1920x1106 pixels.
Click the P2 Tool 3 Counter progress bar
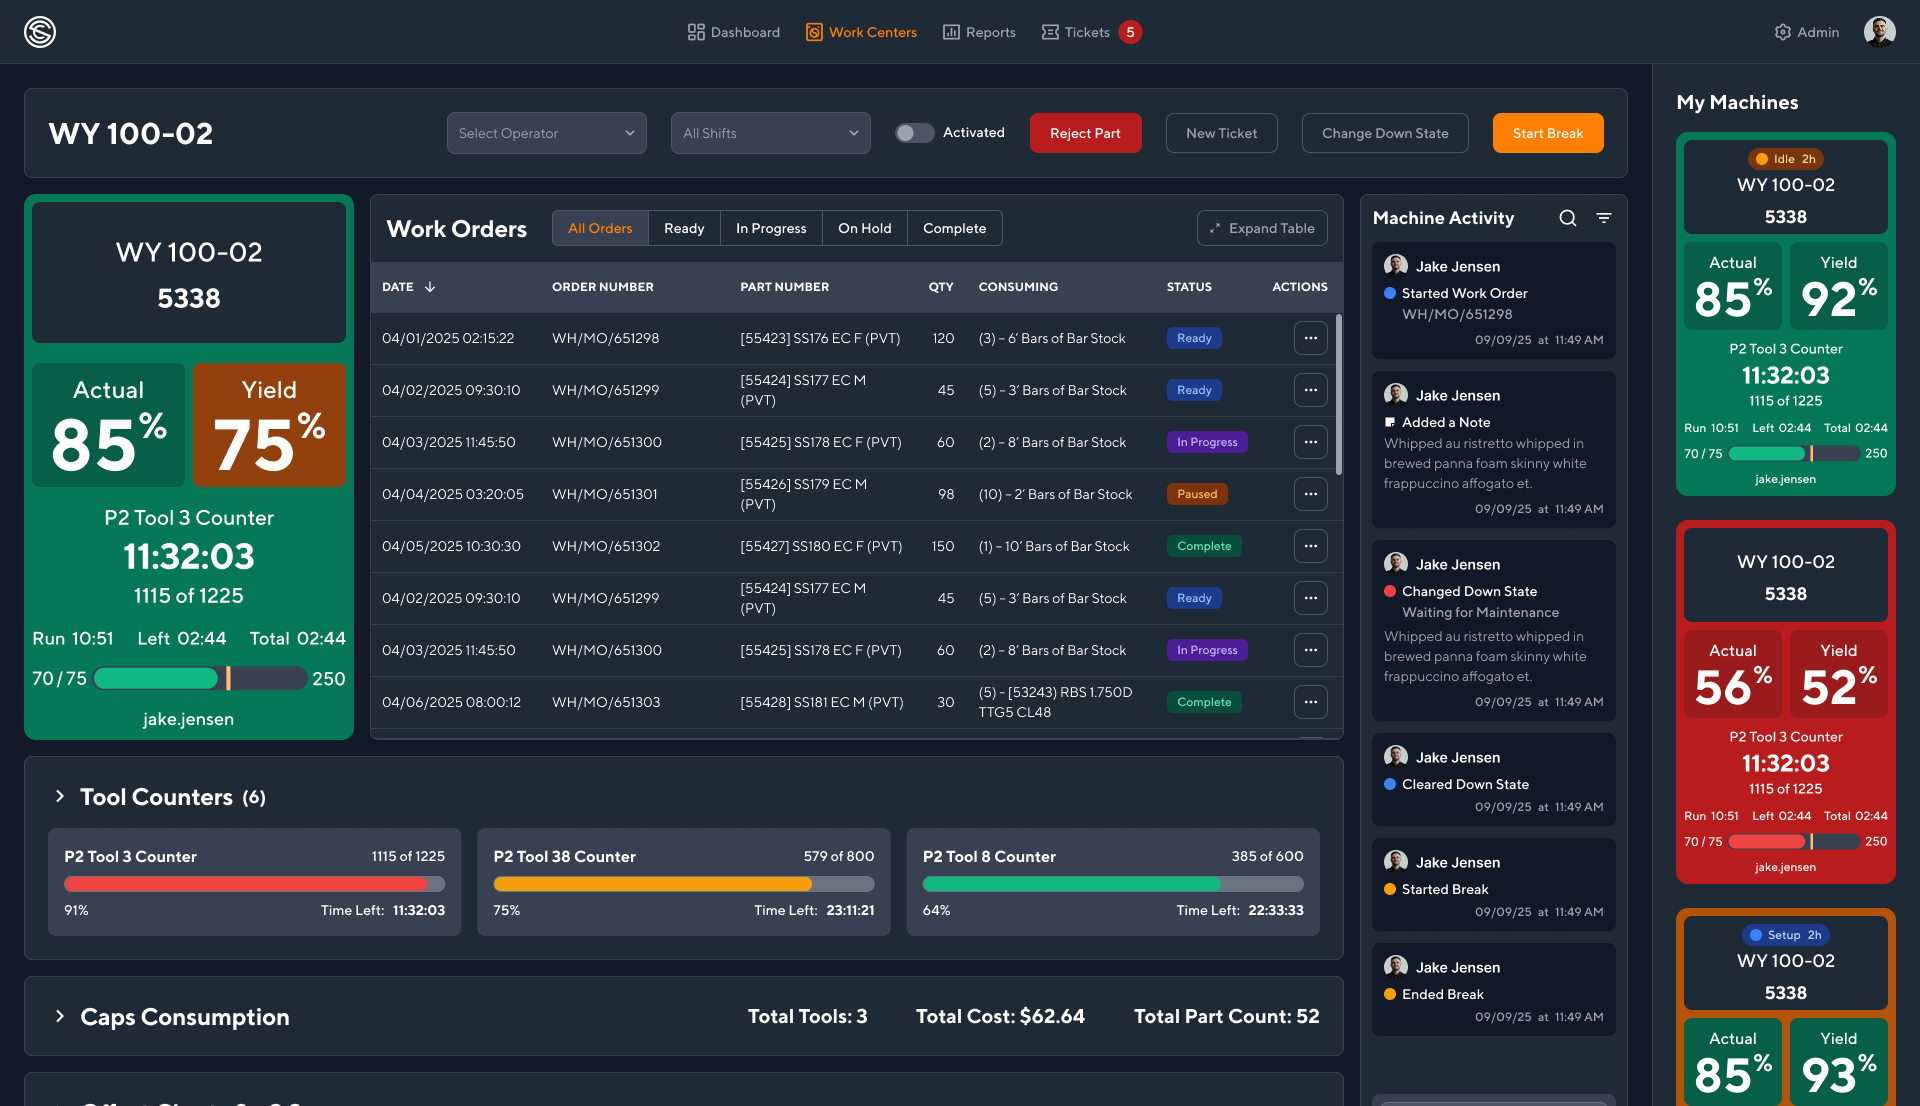pos(254,884)
